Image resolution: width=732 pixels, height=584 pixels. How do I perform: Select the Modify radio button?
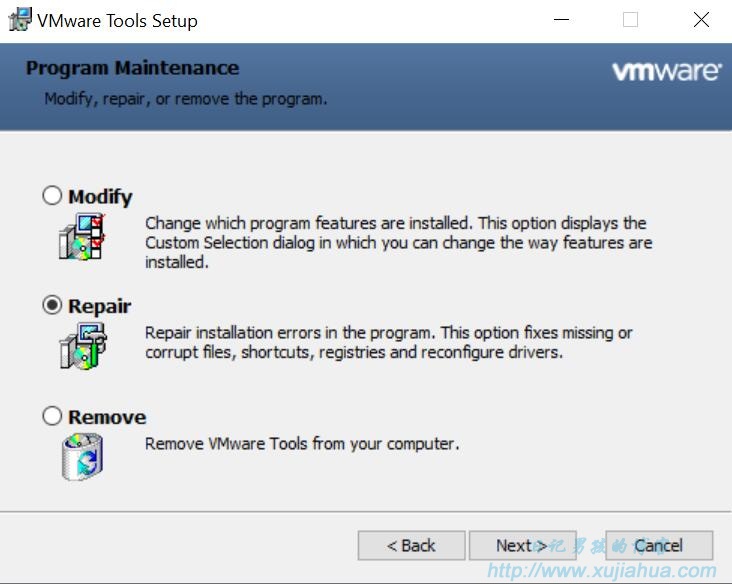[52, 196]
